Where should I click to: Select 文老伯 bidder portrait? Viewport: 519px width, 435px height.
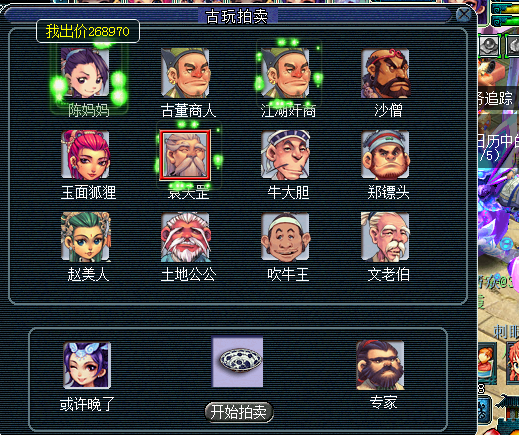[x=385, y=237]
